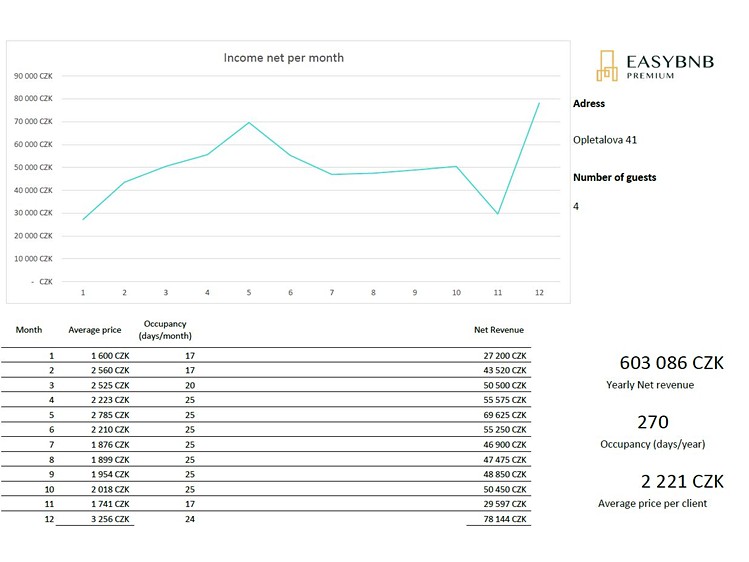
Task: Click net revenue cell '50 450 CZK'
Action: point(504,489)
